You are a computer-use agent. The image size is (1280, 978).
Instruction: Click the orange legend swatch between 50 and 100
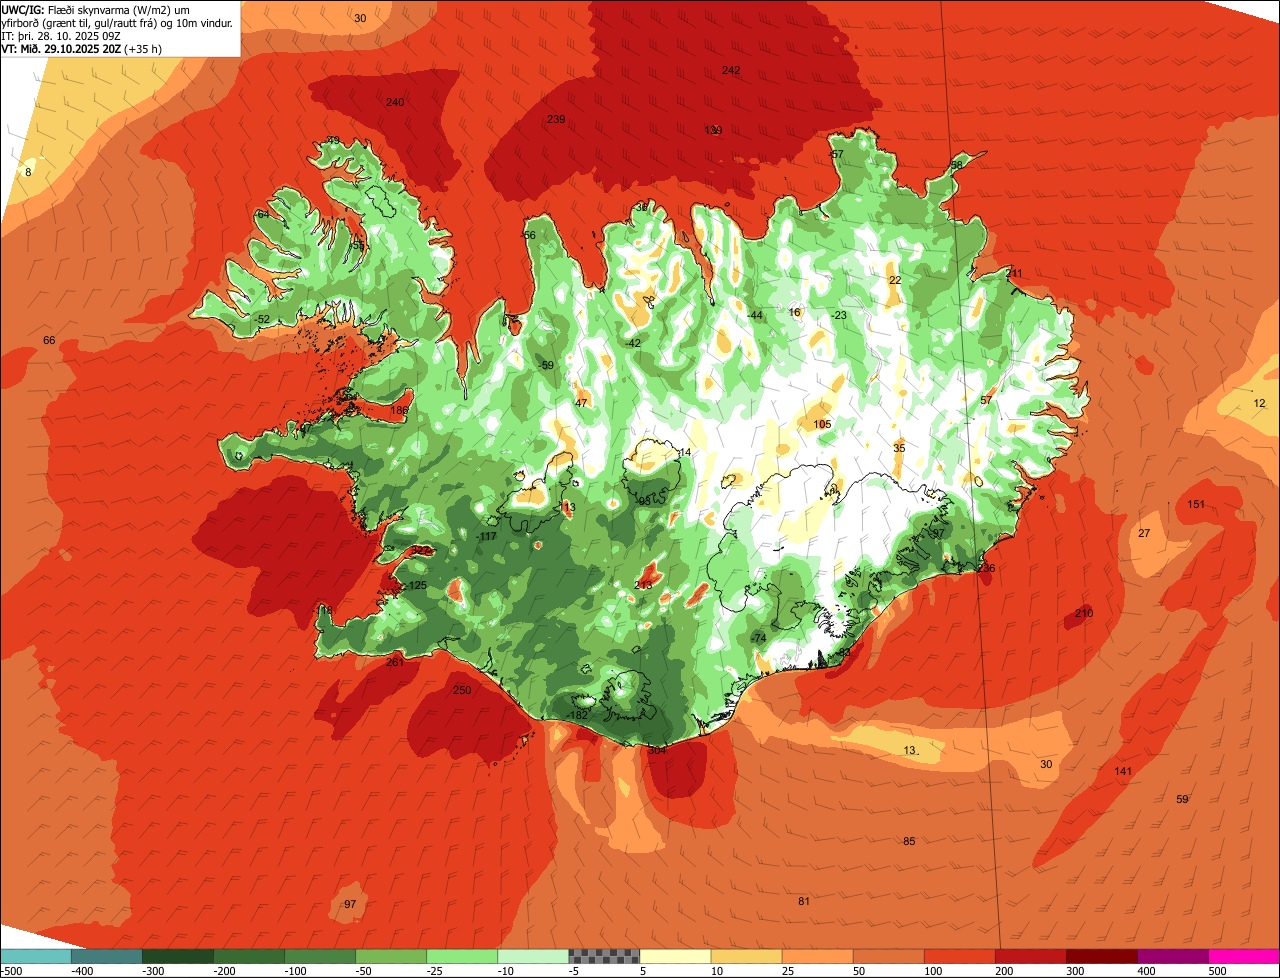(889, 956)
